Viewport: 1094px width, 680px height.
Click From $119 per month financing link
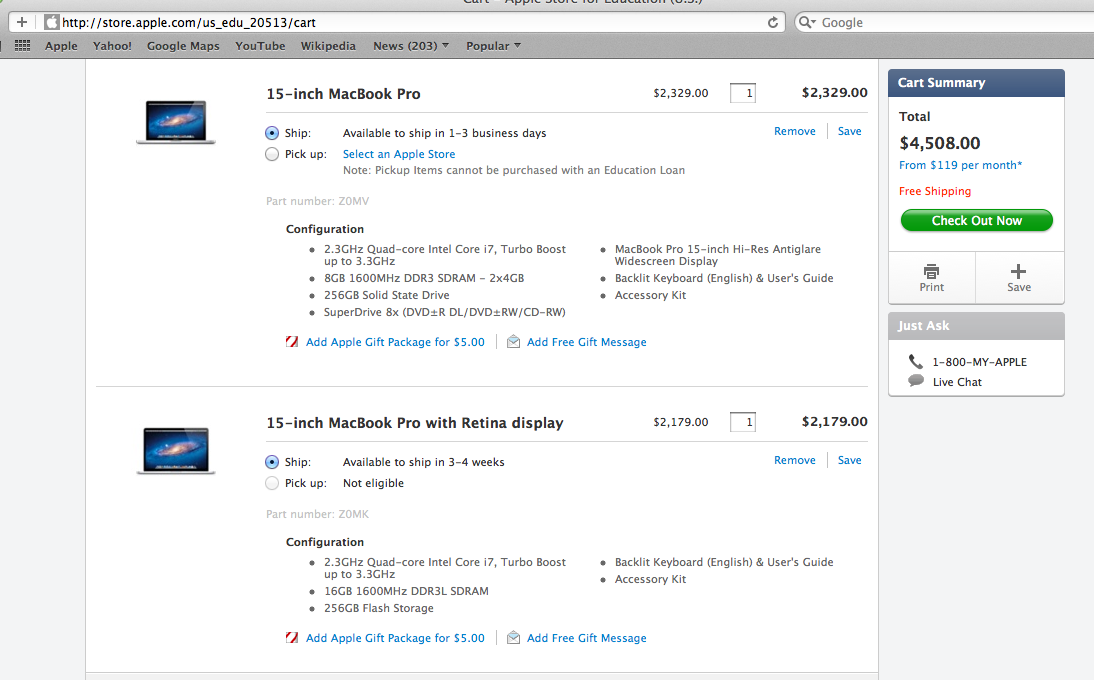[960, 165]
